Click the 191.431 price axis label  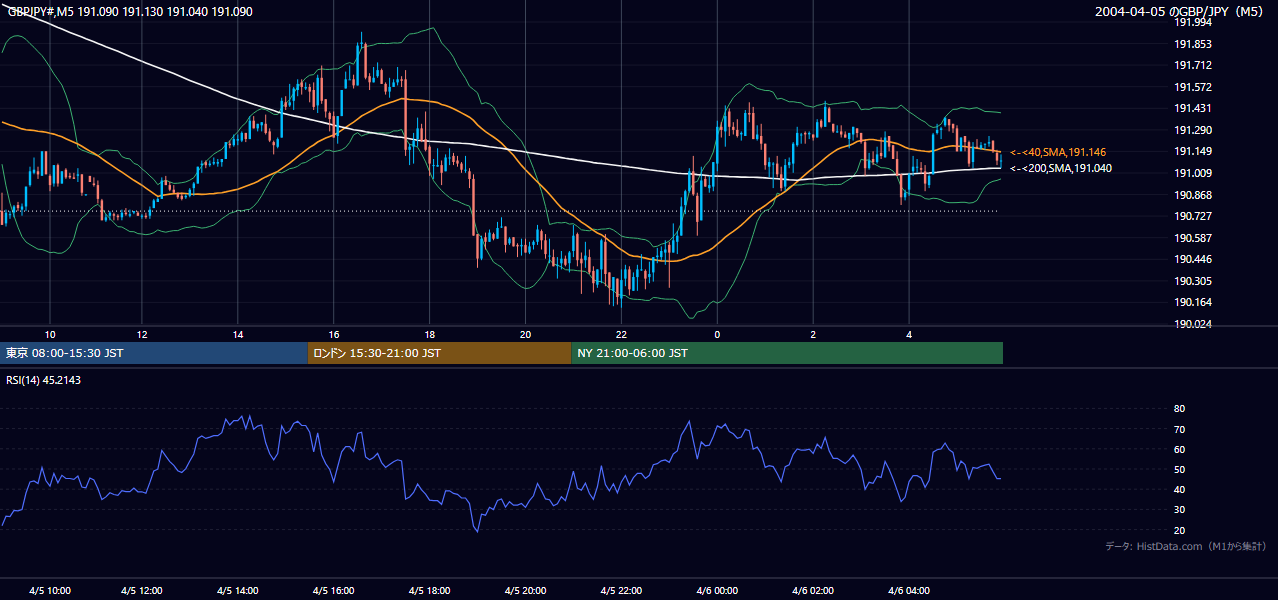point(1193,109)
